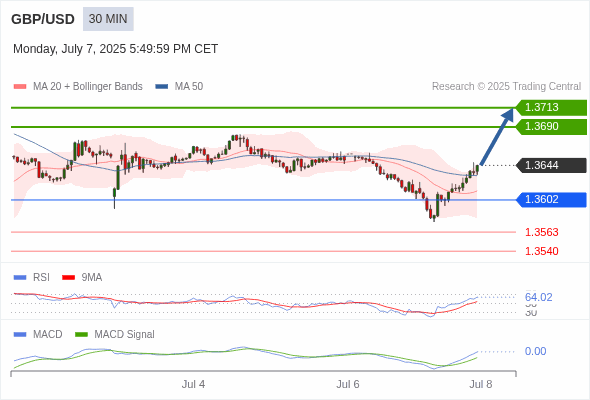Click the 'MA 50' legend label

coord(189,87)
